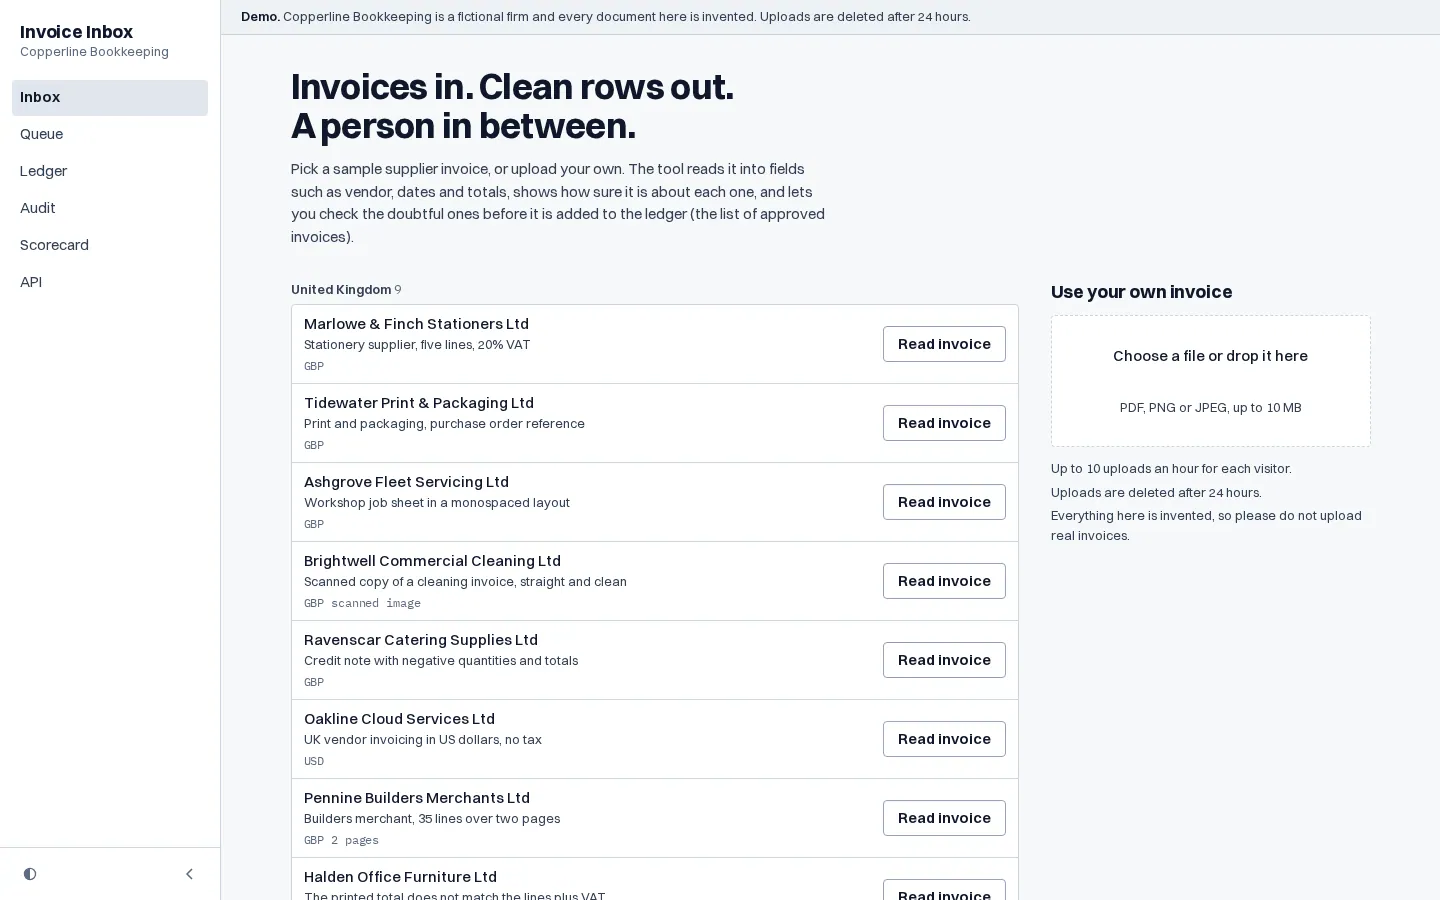Toggle the dark theme icon
1440x900 pixels.
click(x=30, y=874)
